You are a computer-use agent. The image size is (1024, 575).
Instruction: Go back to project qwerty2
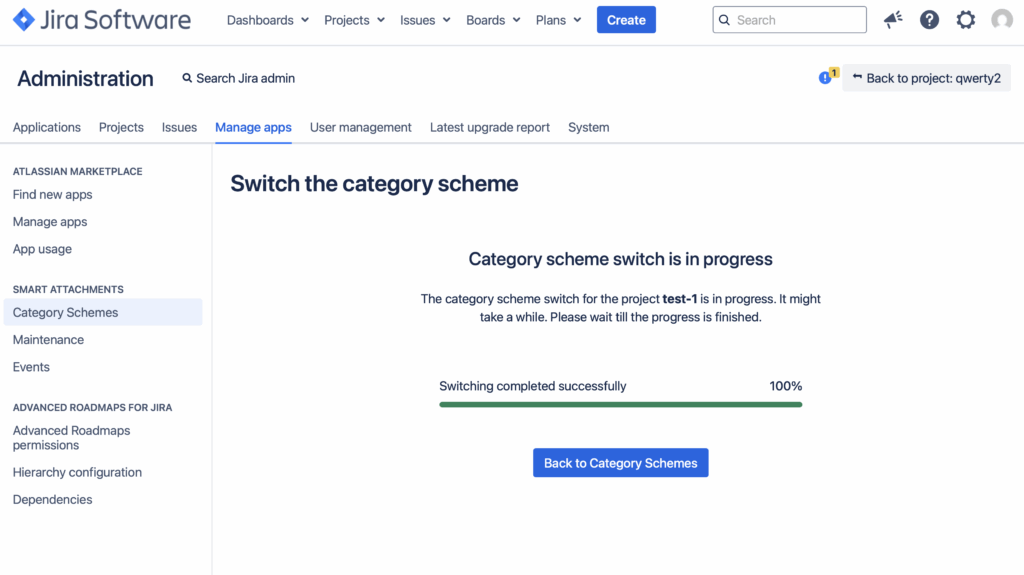(926, 78)
